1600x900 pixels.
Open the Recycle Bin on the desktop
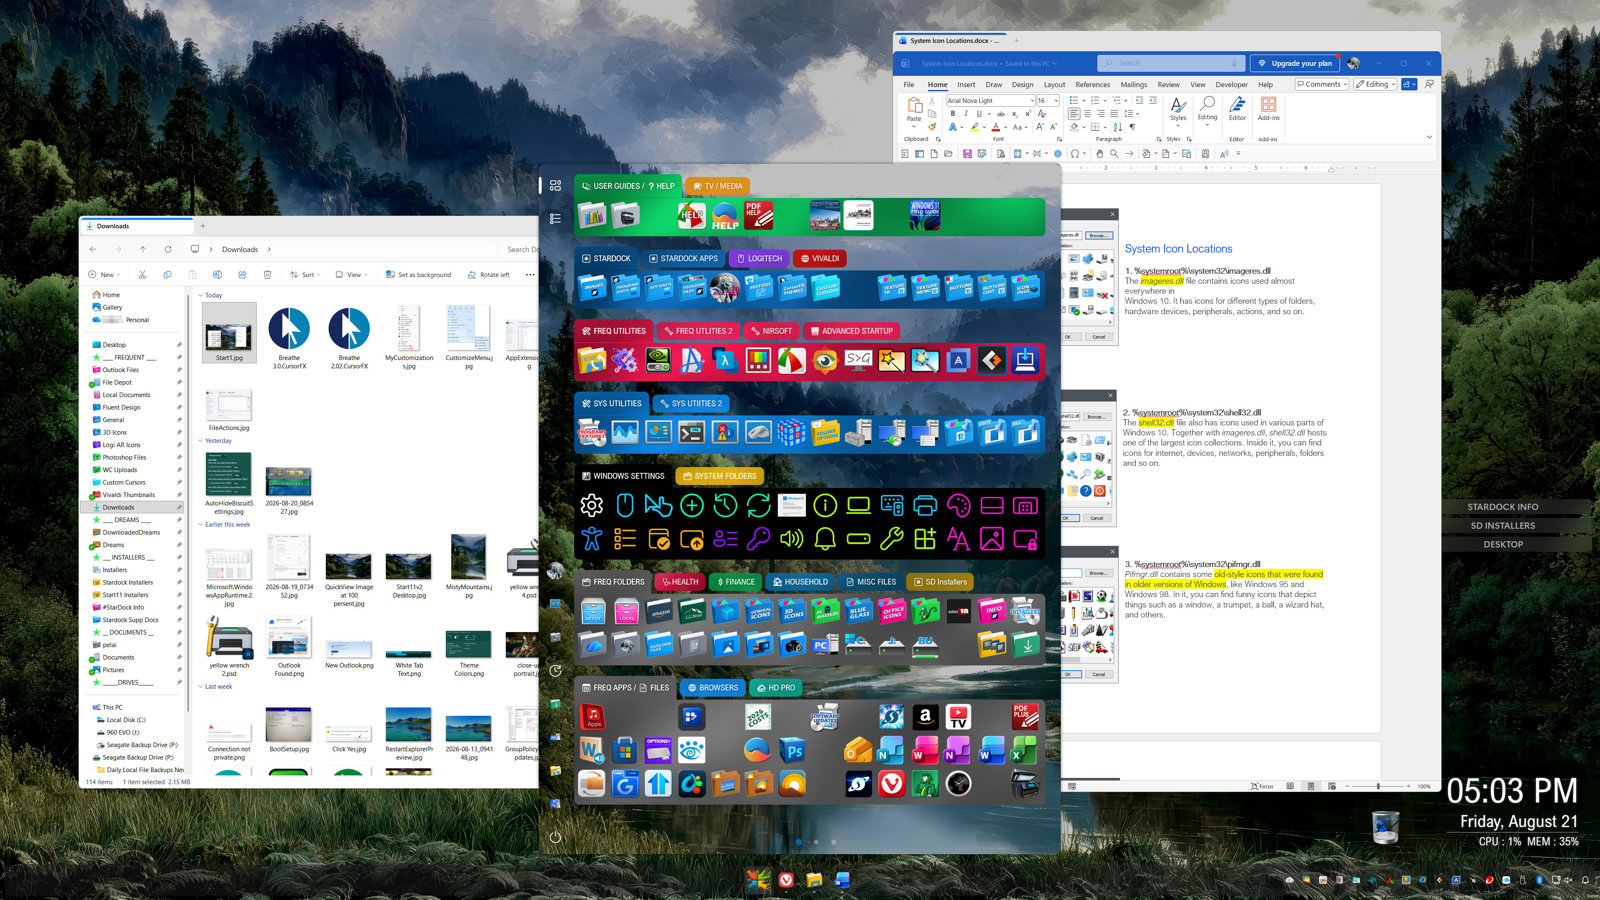(x=1385, y=827)
